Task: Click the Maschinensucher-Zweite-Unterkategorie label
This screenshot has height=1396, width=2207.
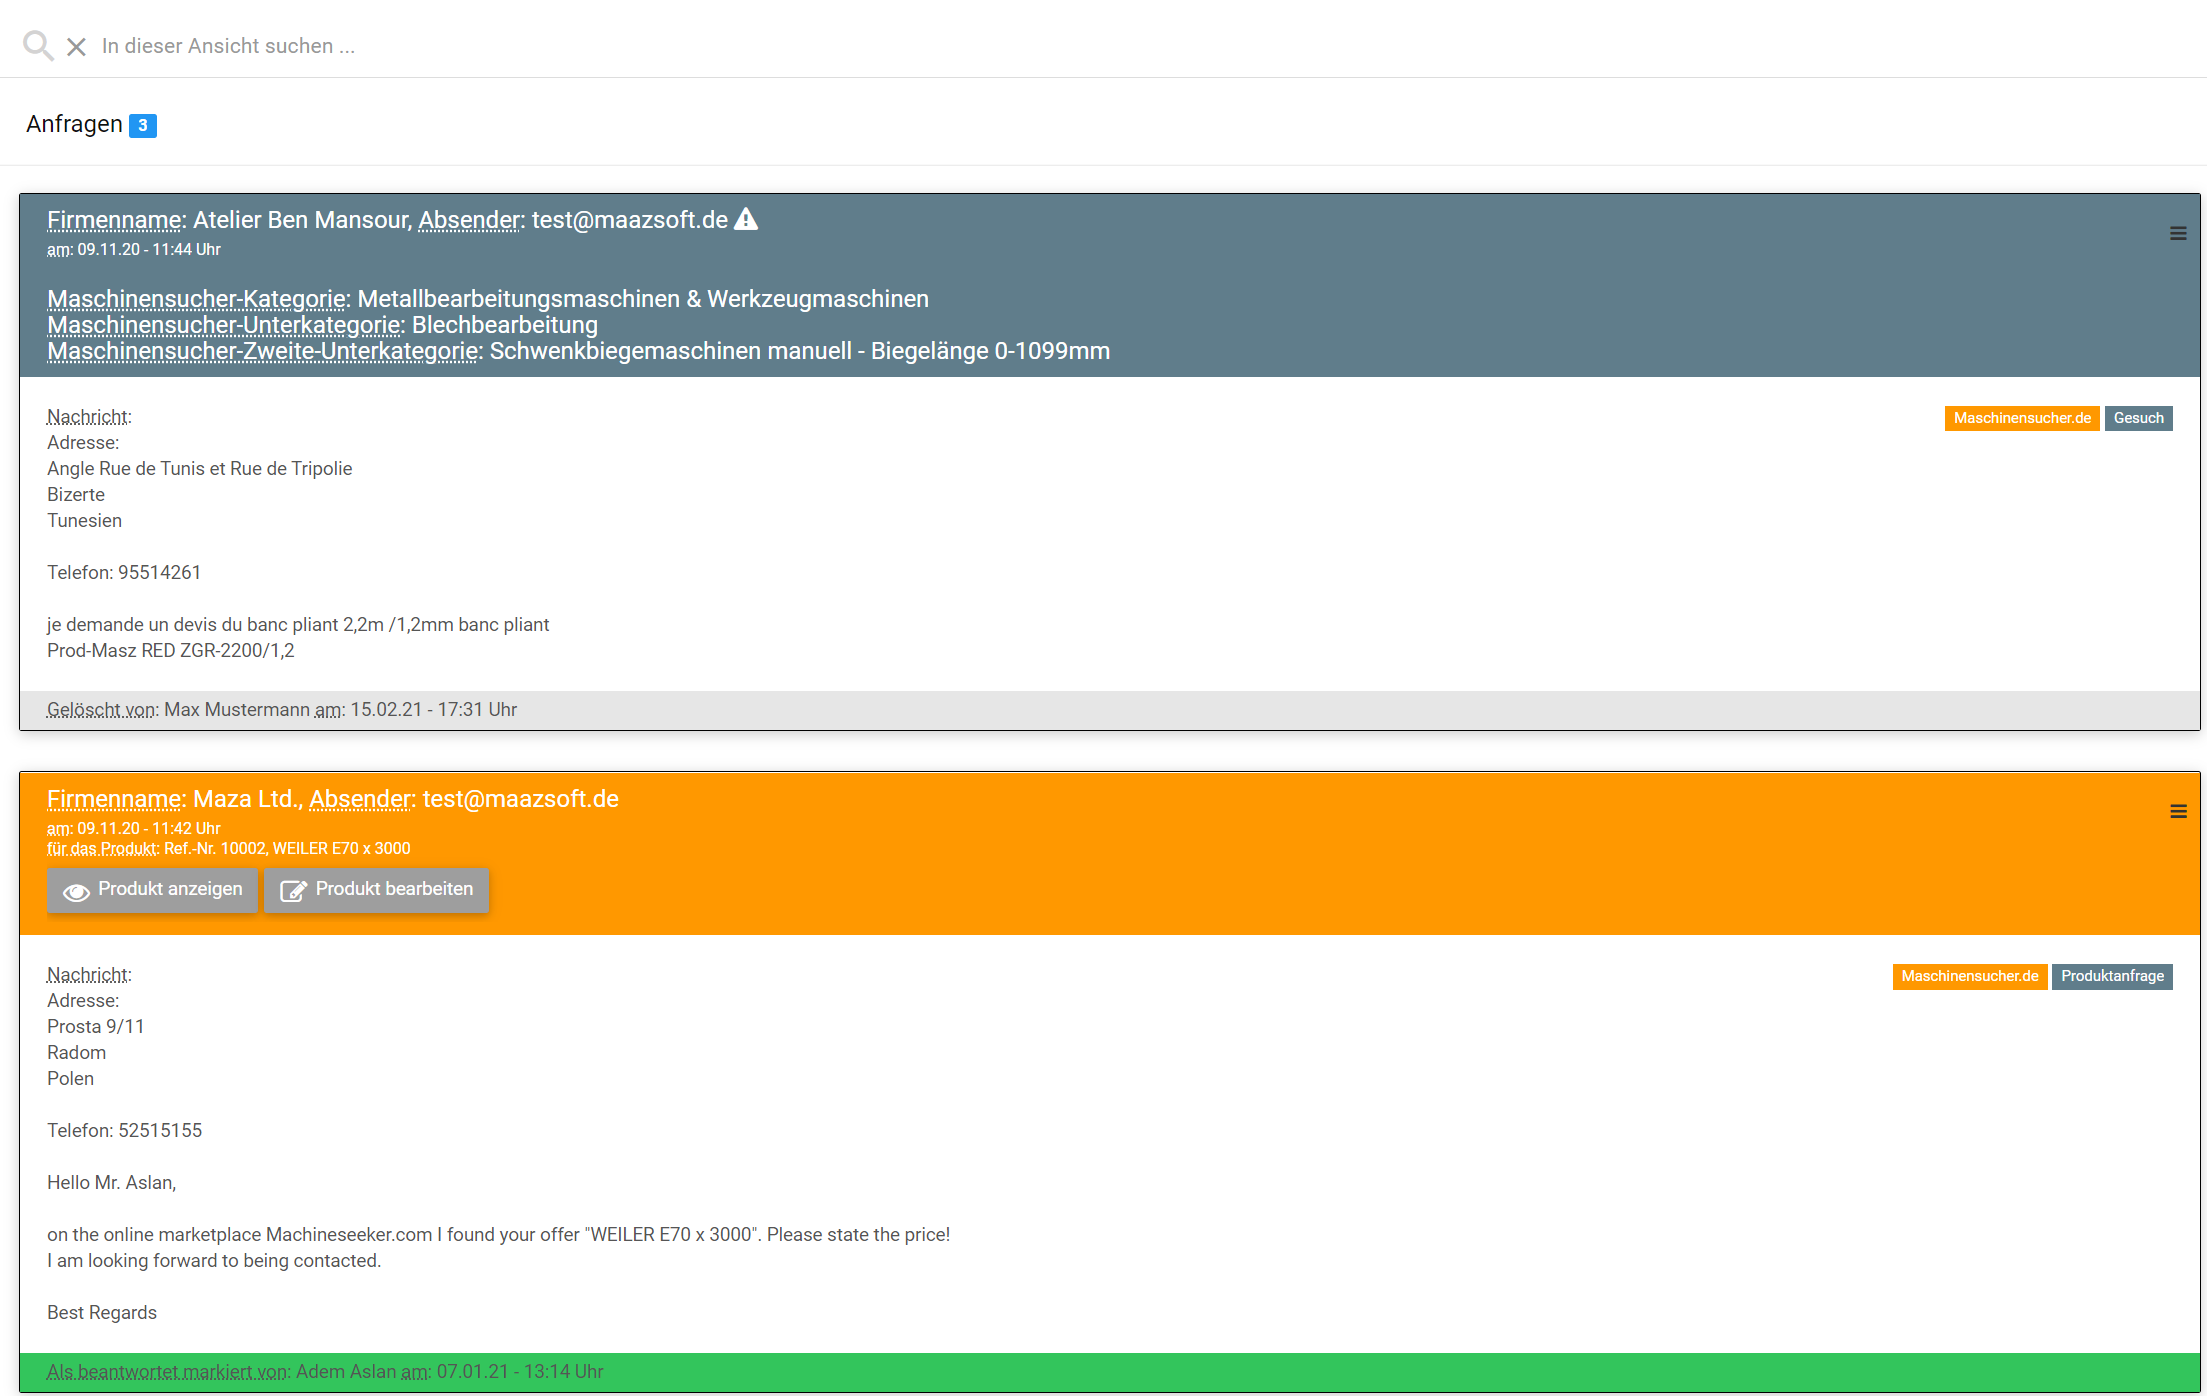Action: point(264,351)
